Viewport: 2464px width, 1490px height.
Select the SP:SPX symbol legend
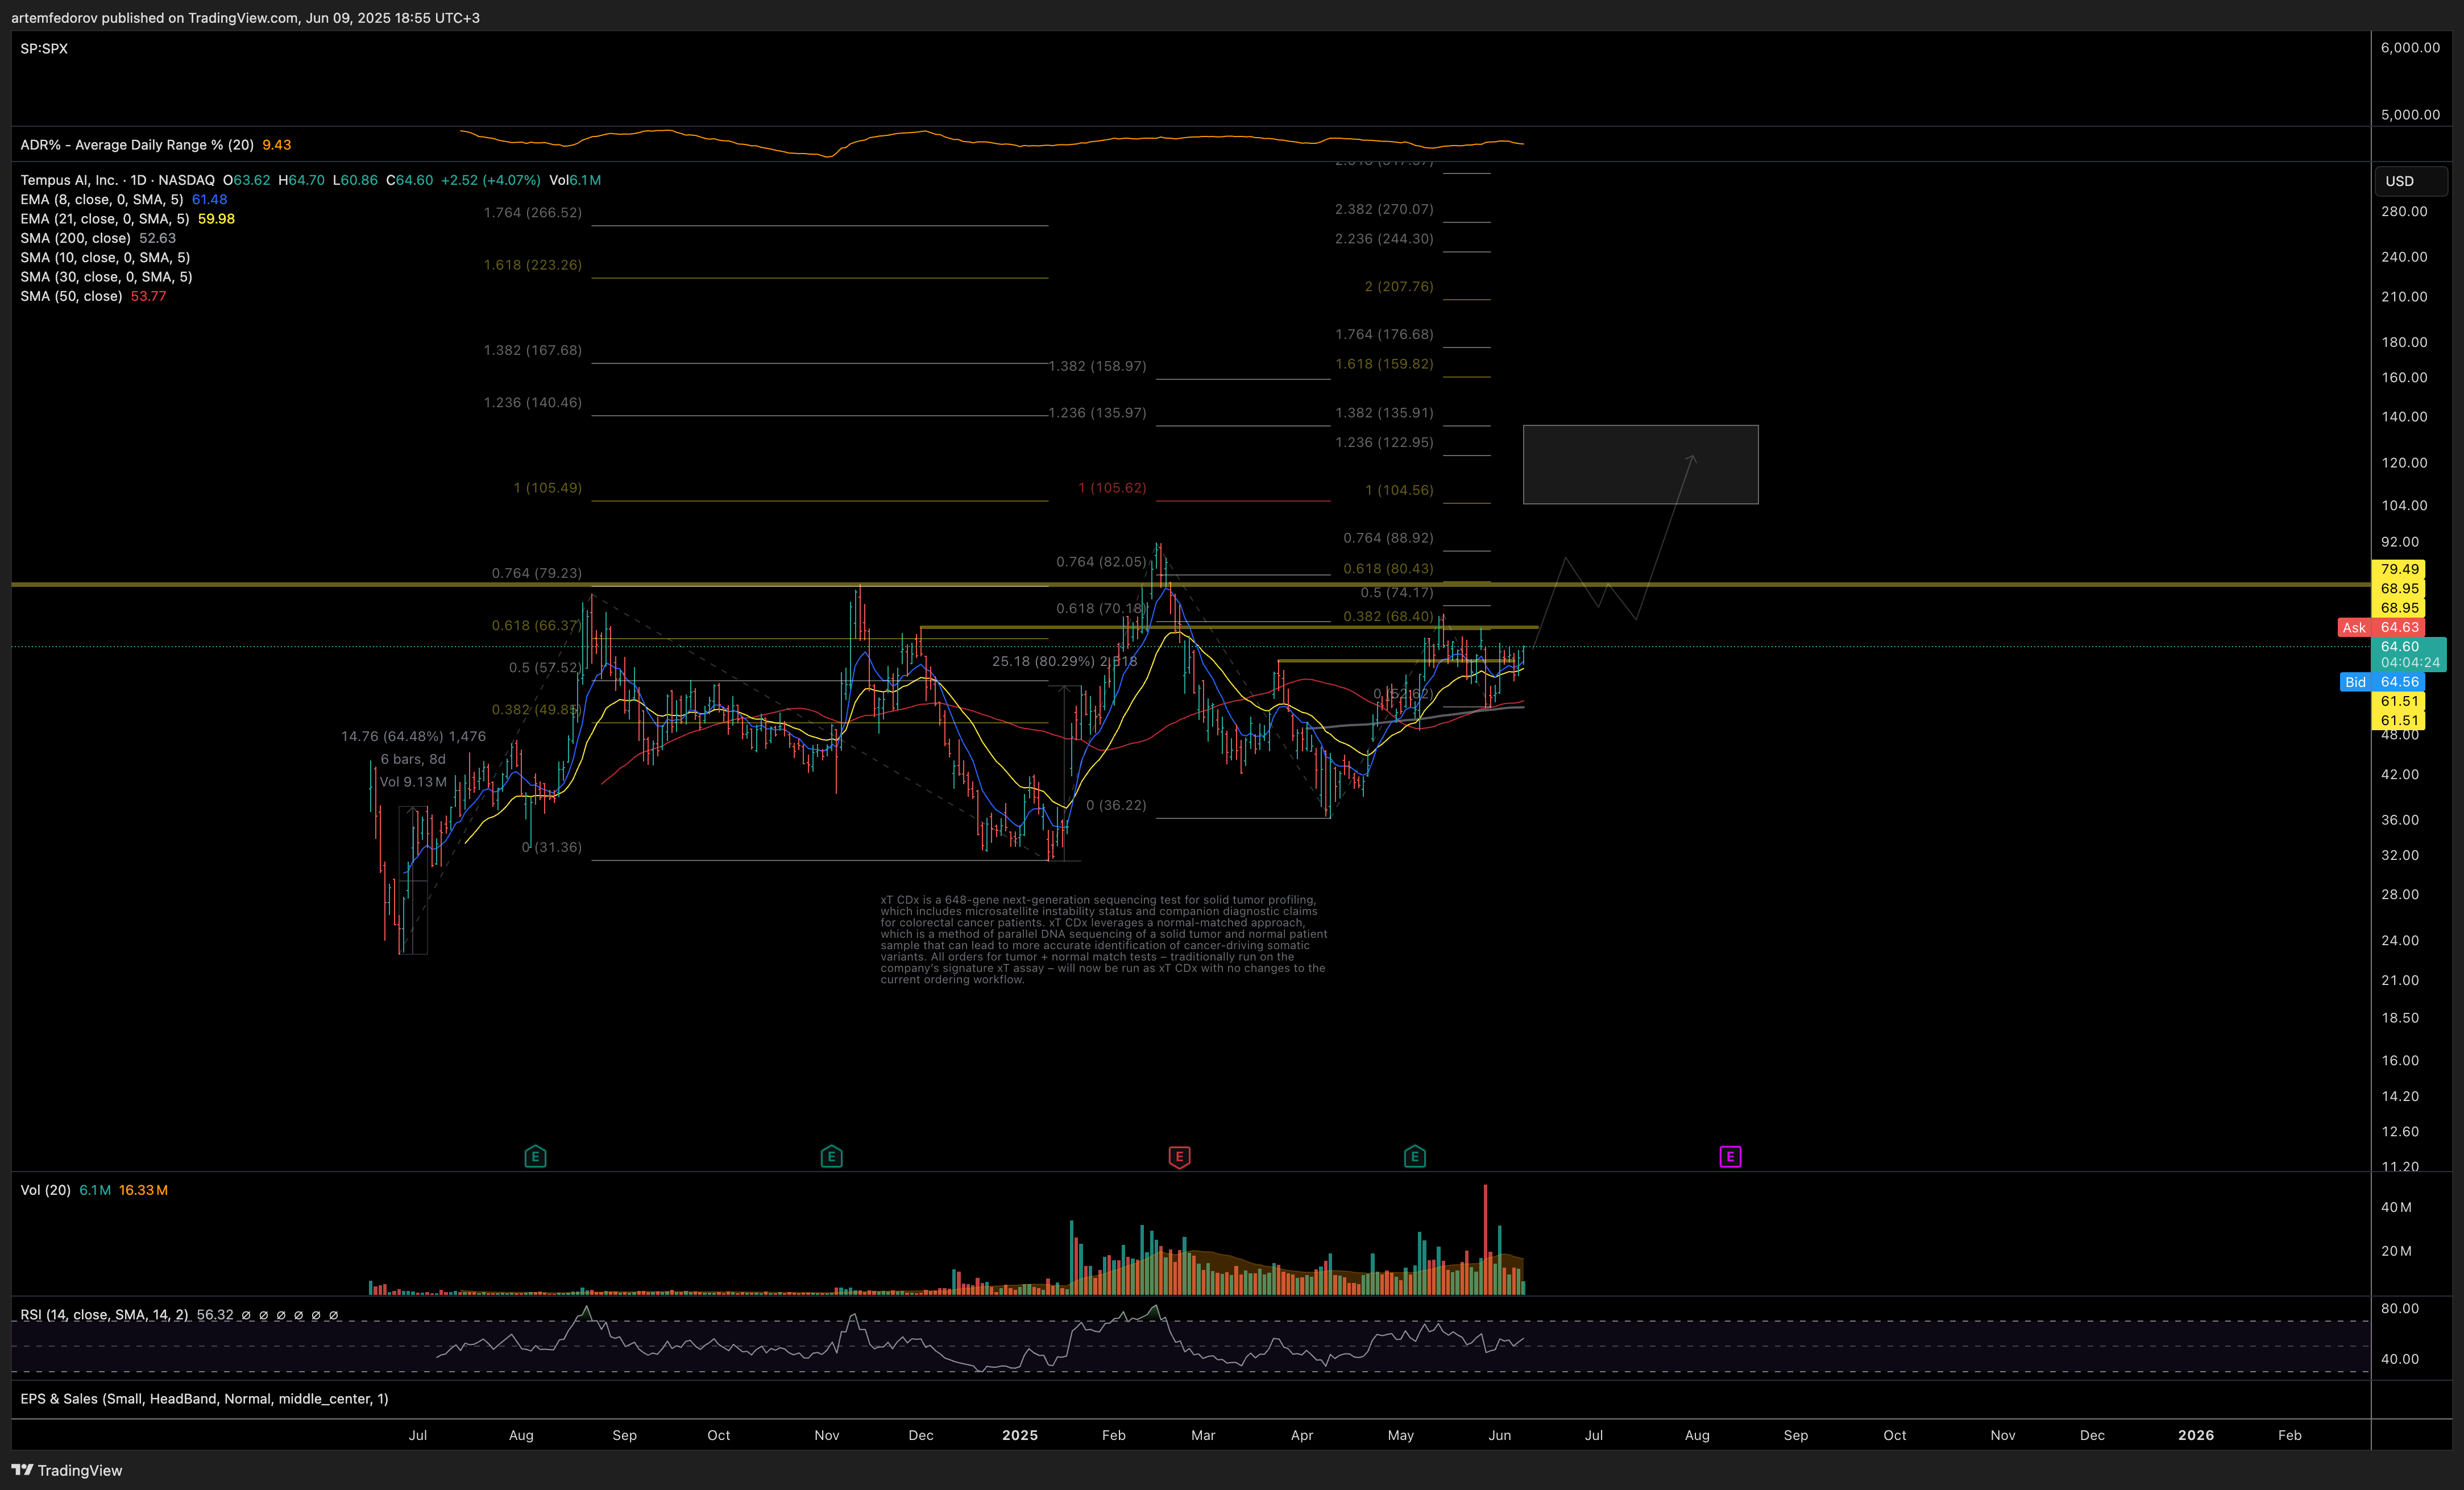pyautogui.click(x=44, y=48)
